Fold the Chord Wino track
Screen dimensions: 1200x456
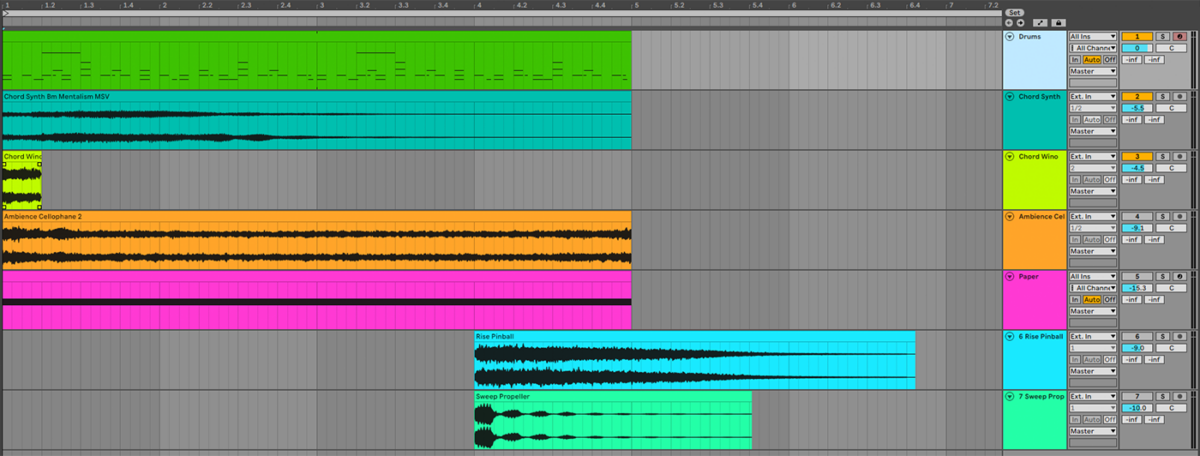(1009, 156)
